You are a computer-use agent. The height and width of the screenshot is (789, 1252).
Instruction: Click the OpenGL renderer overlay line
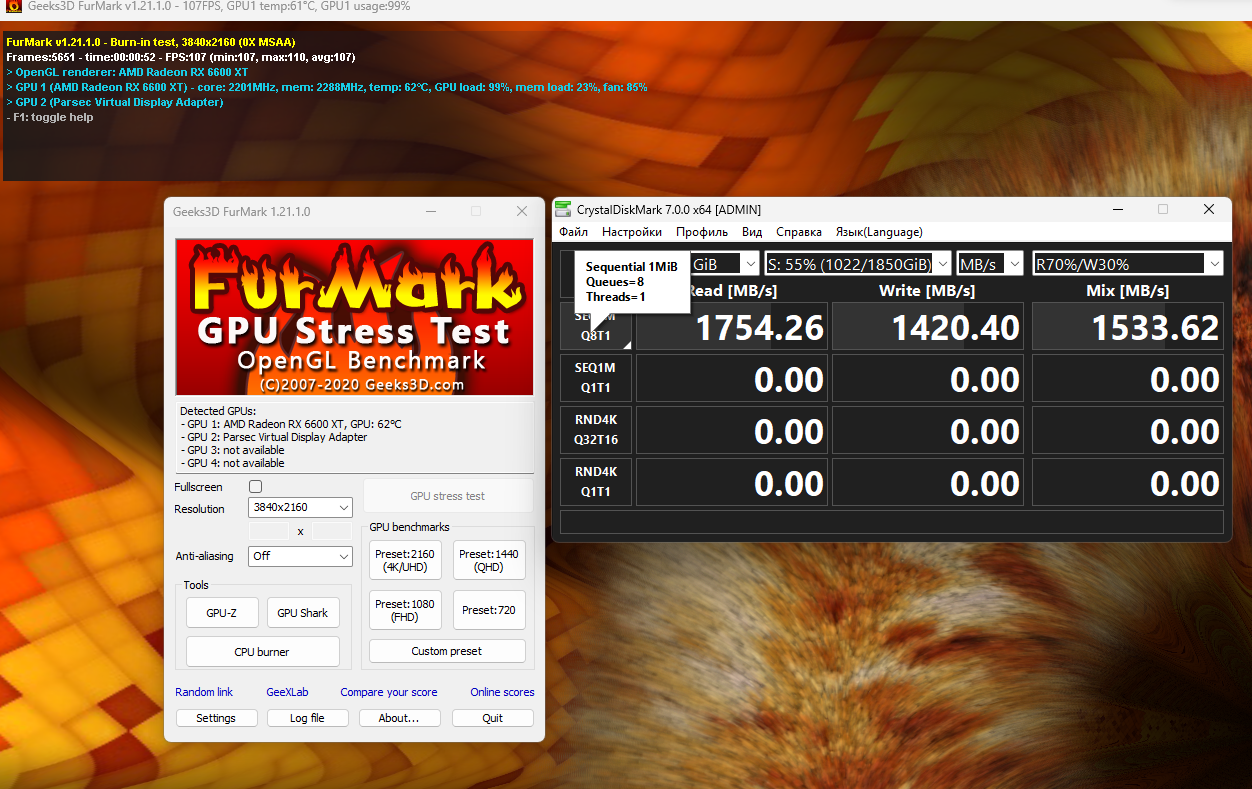point(127,72)
